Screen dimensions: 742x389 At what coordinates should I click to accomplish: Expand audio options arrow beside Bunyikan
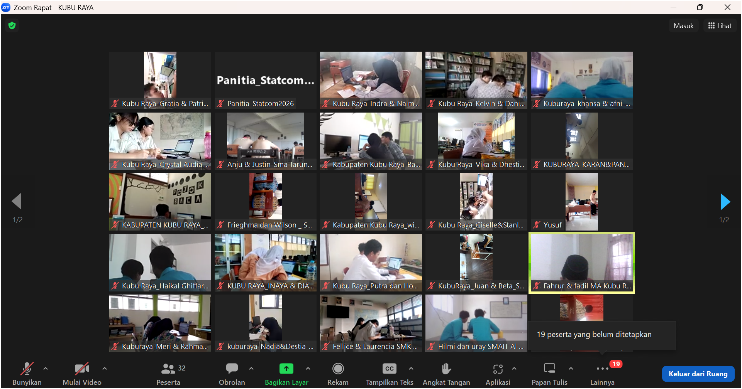click(46, 368)
